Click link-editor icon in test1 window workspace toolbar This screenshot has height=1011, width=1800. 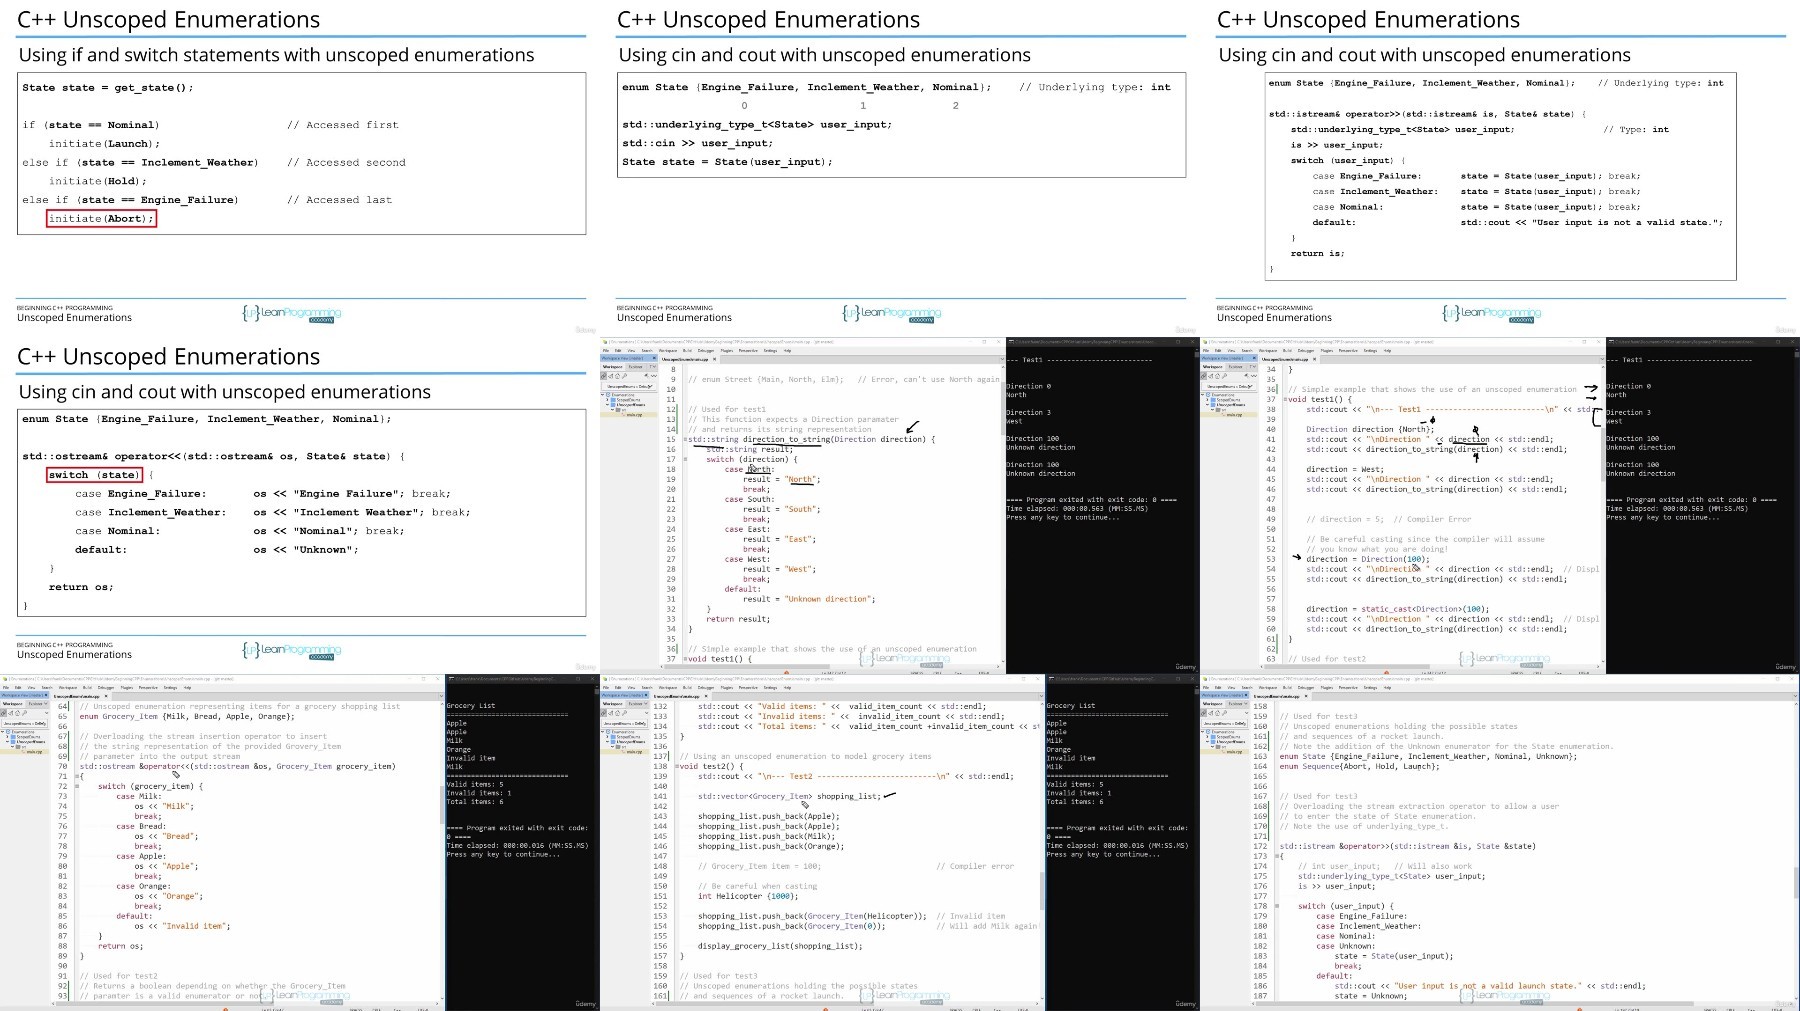click(1203, 376)
